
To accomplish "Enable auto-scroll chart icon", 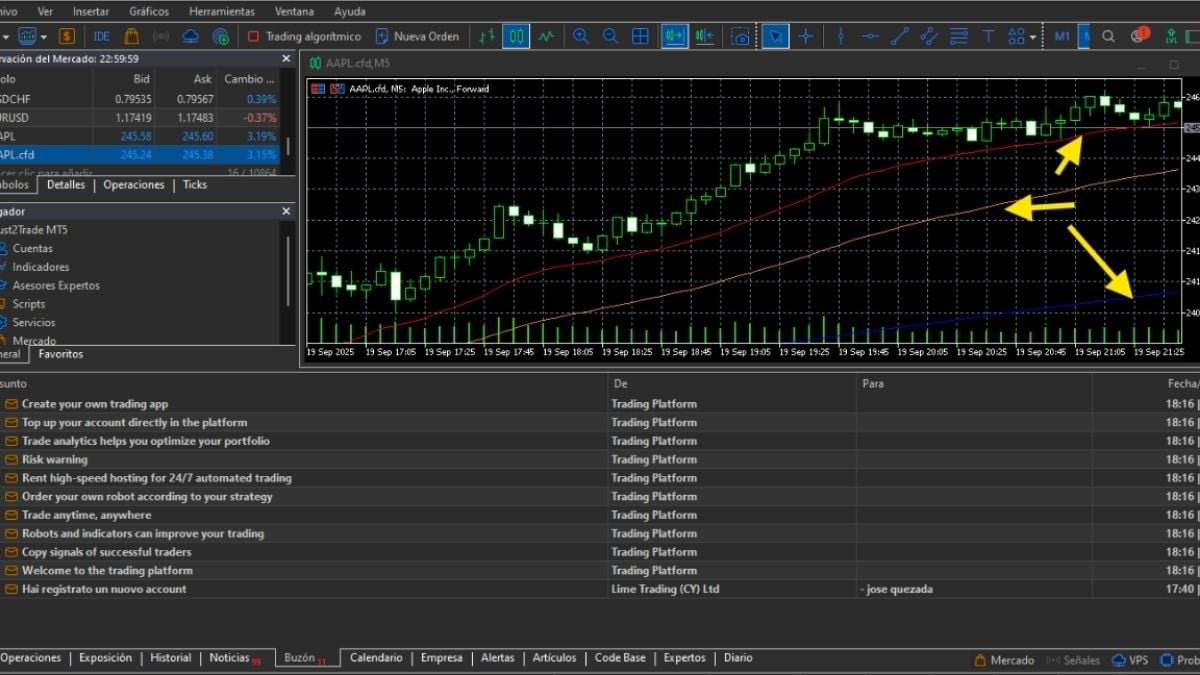I will (675, 35).
